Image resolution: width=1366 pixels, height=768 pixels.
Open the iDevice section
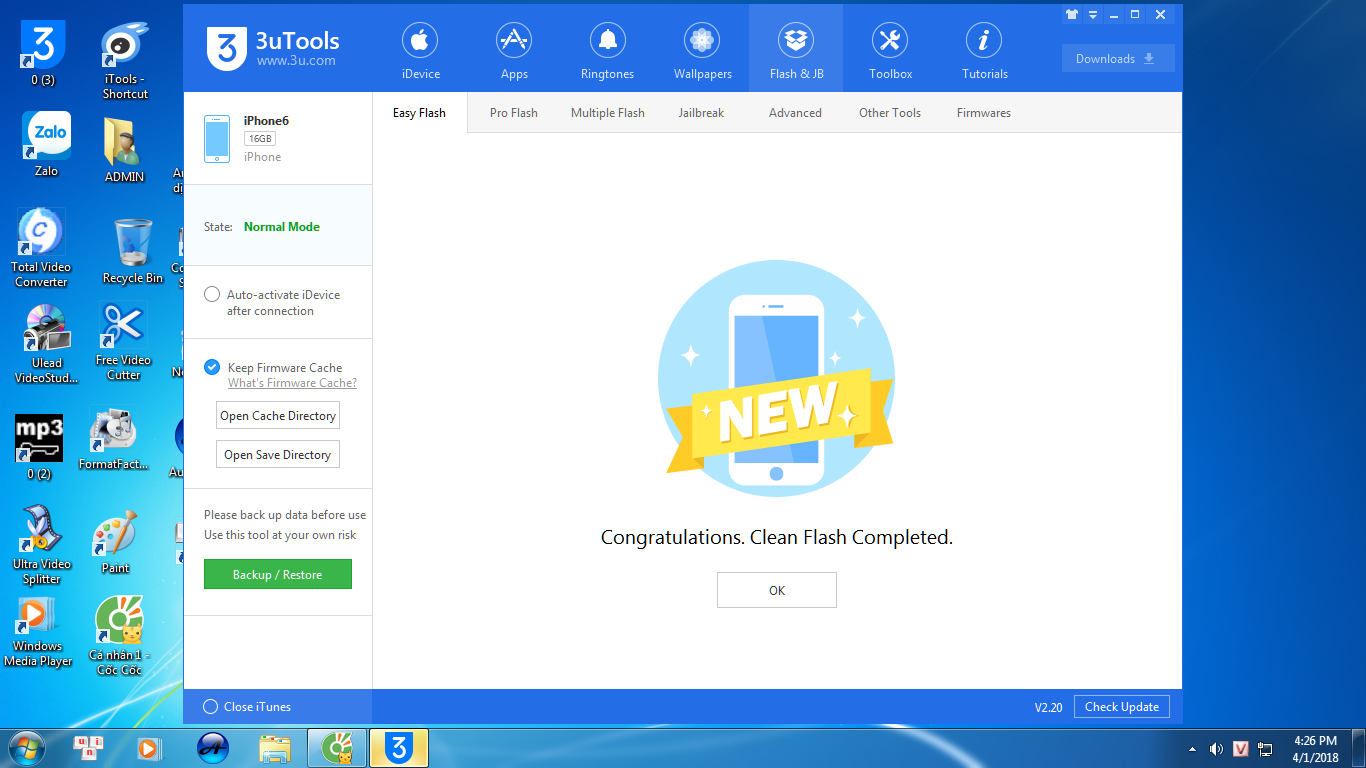click(x=420, y=52)
